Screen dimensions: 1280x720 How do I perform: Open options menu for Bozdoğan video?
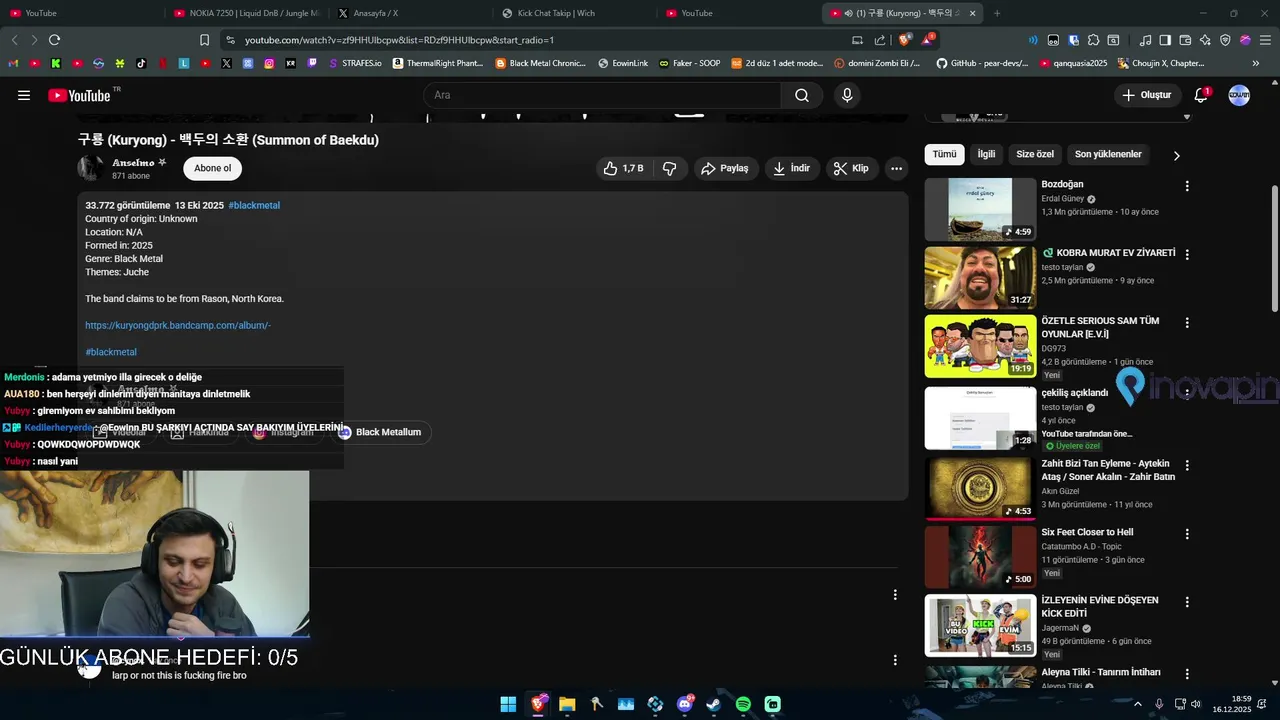point(1187,186)
